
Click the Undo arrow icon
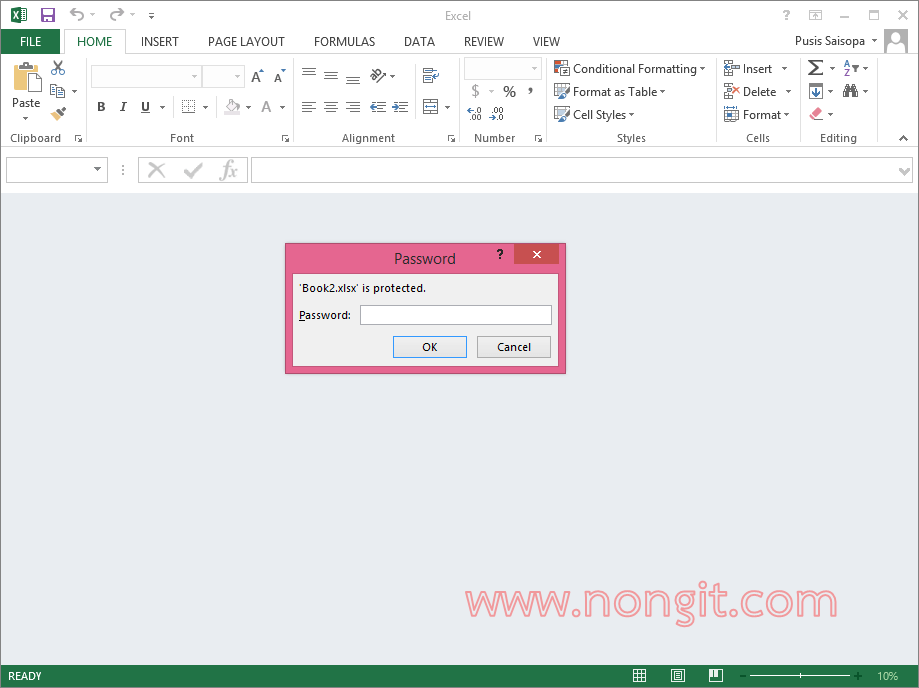point(77,14)
